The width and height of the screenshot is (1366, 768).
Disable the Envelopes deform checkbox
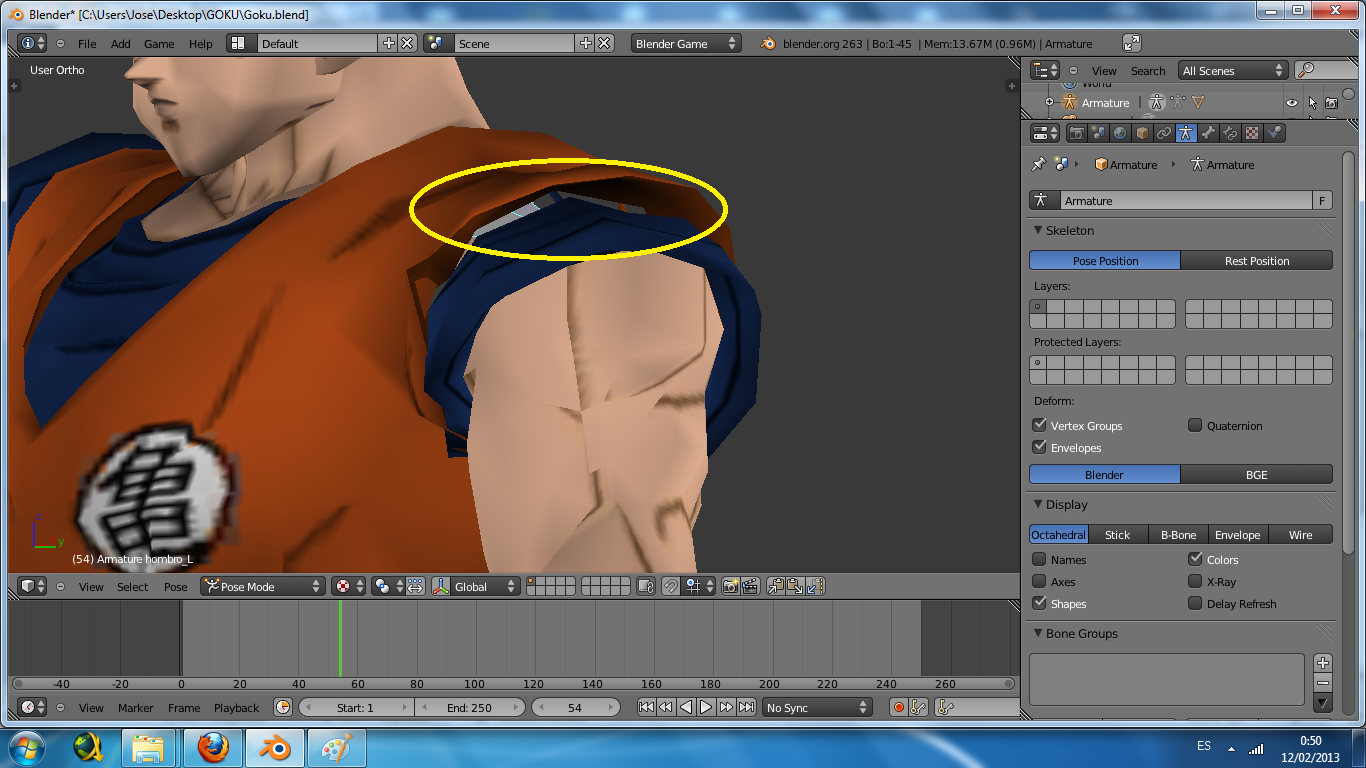pyautogui.click(x=1040, y=448)
